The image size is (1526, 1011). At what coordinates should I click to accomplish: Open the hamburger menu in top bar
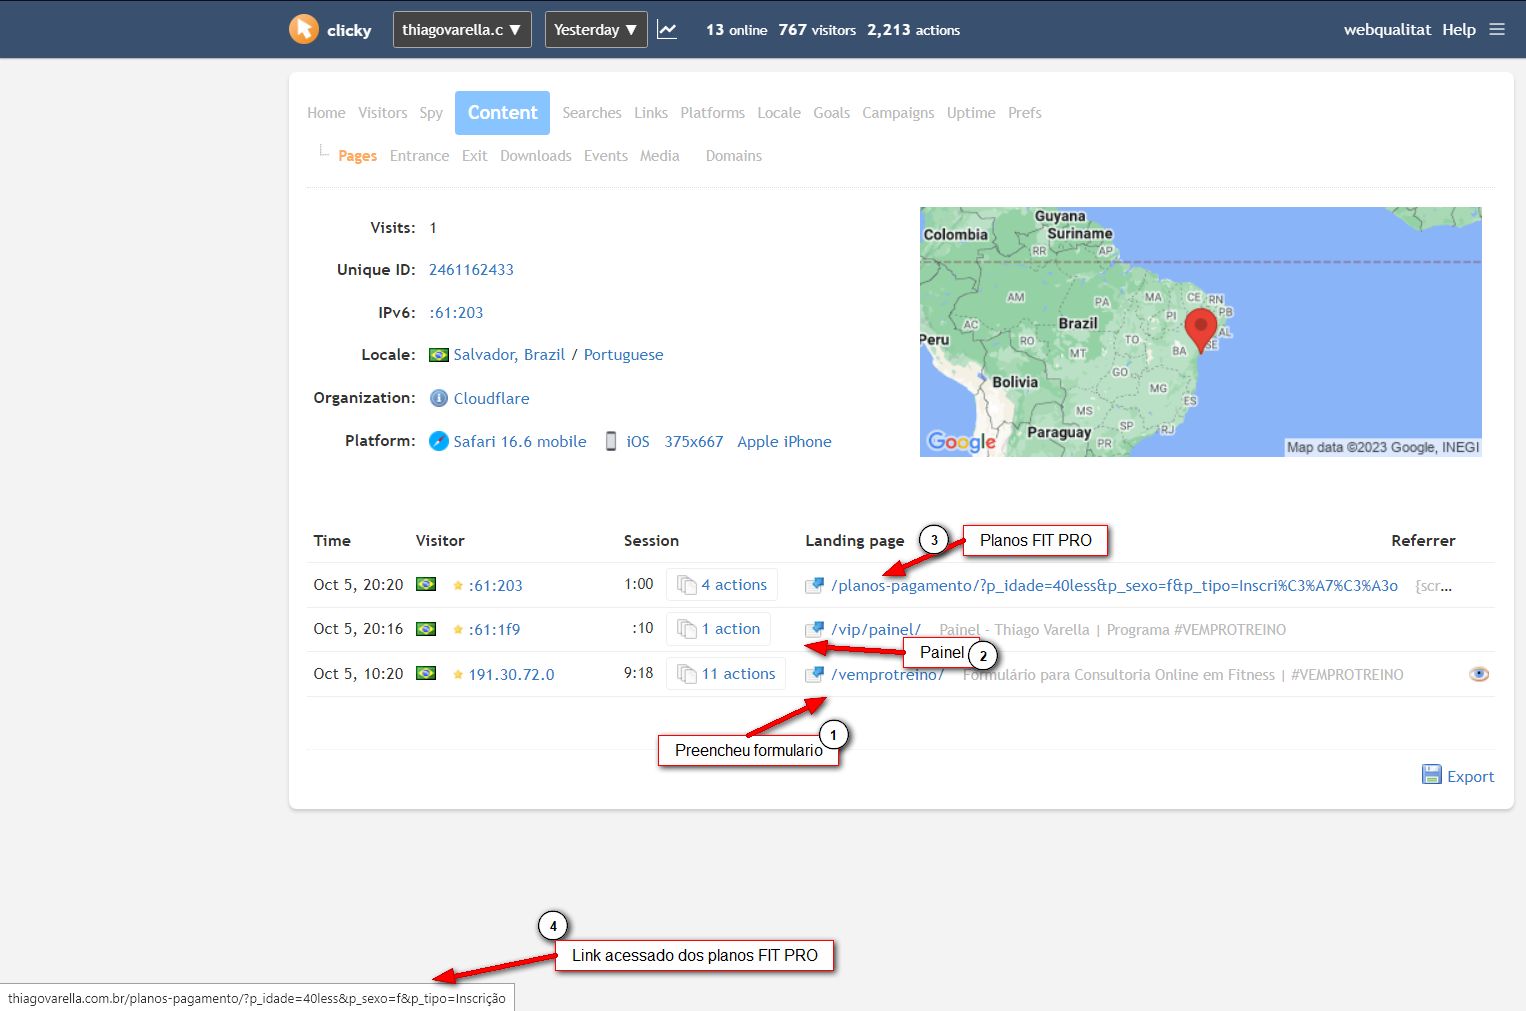[1497, 29]
